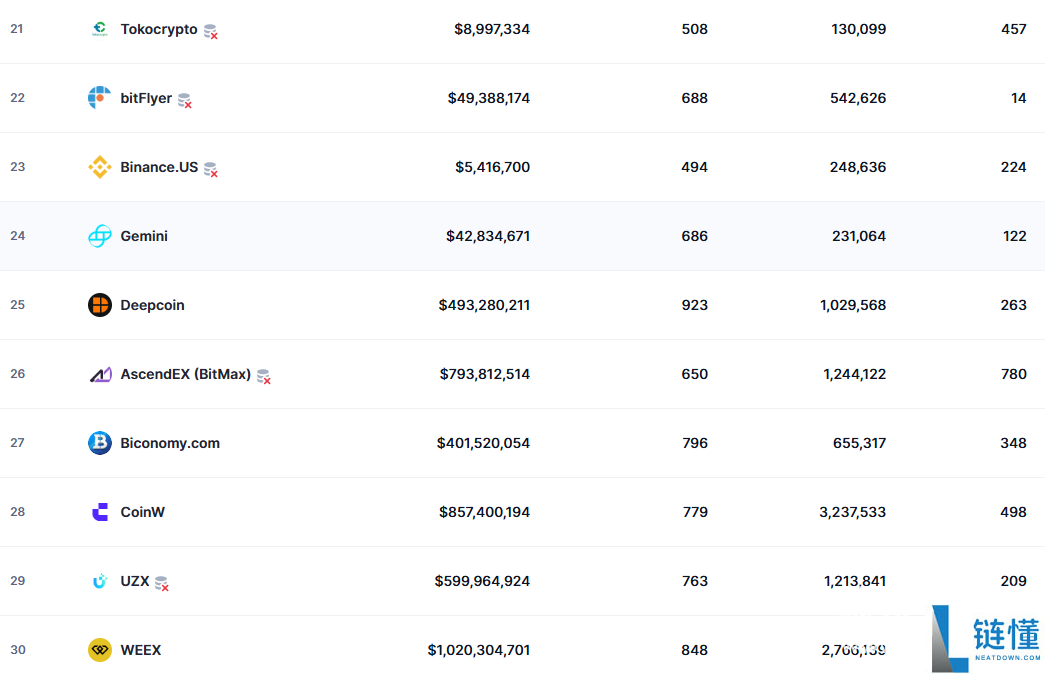Click the value 923 in Deepcoin row
The image size is (1045, 674).
694,305
